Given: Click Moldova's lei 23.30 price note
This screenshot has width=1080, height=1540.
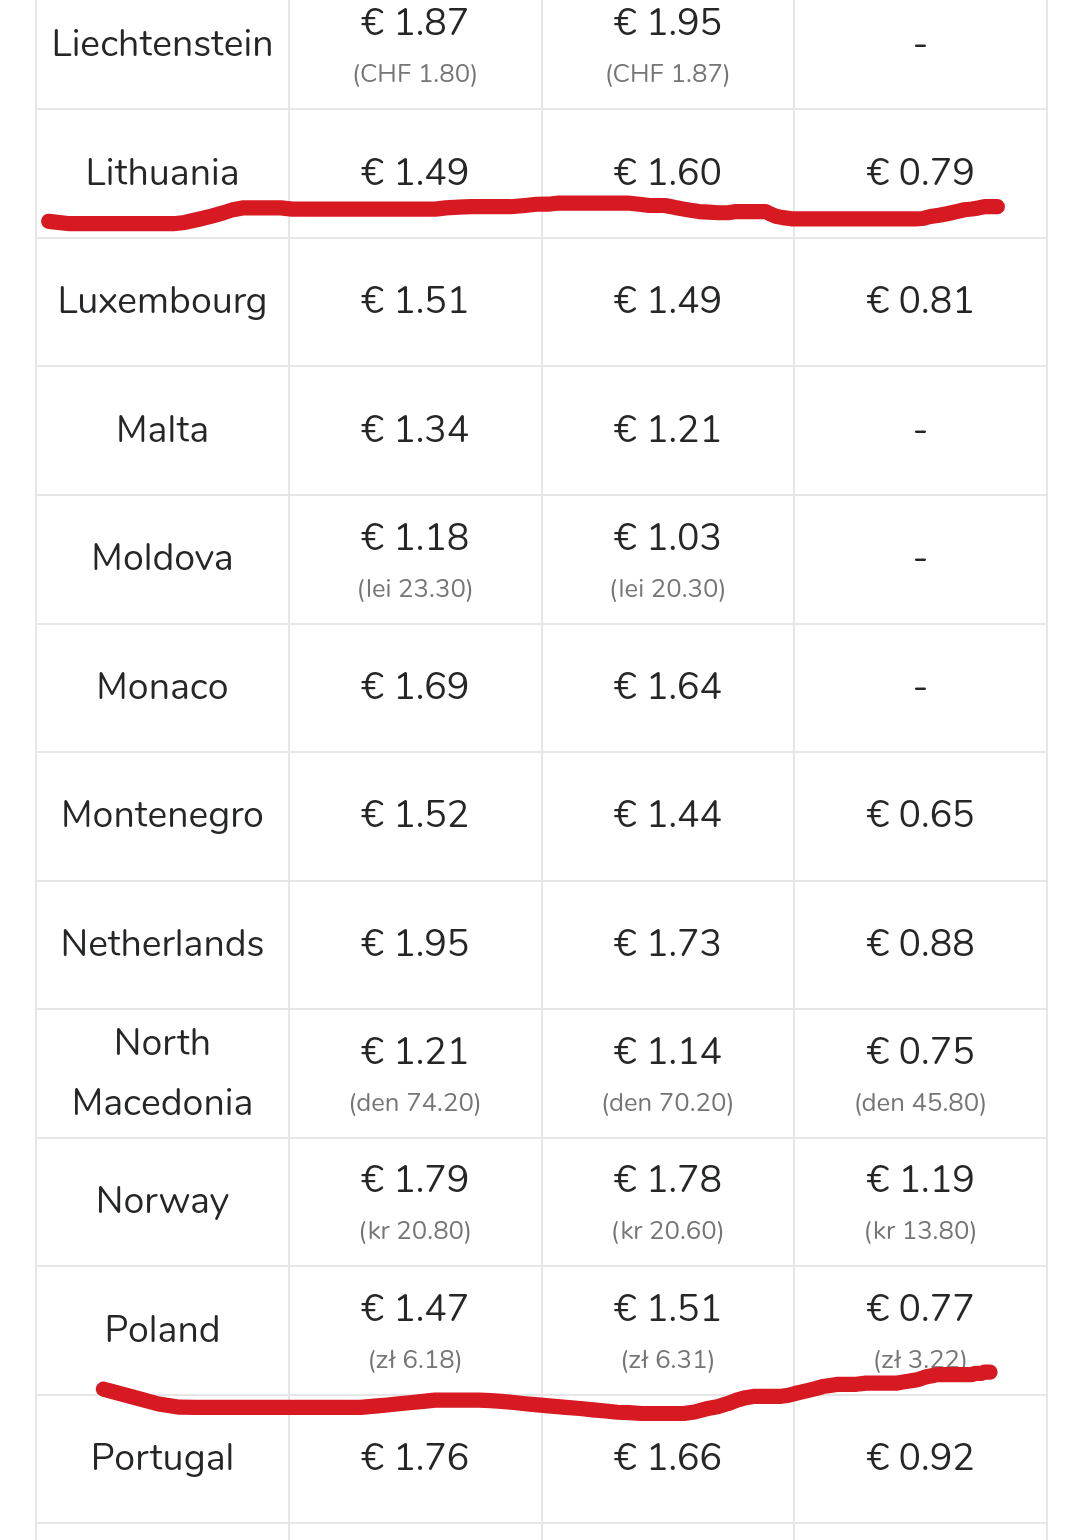Looking at the screenshot, I should (415, 588).
